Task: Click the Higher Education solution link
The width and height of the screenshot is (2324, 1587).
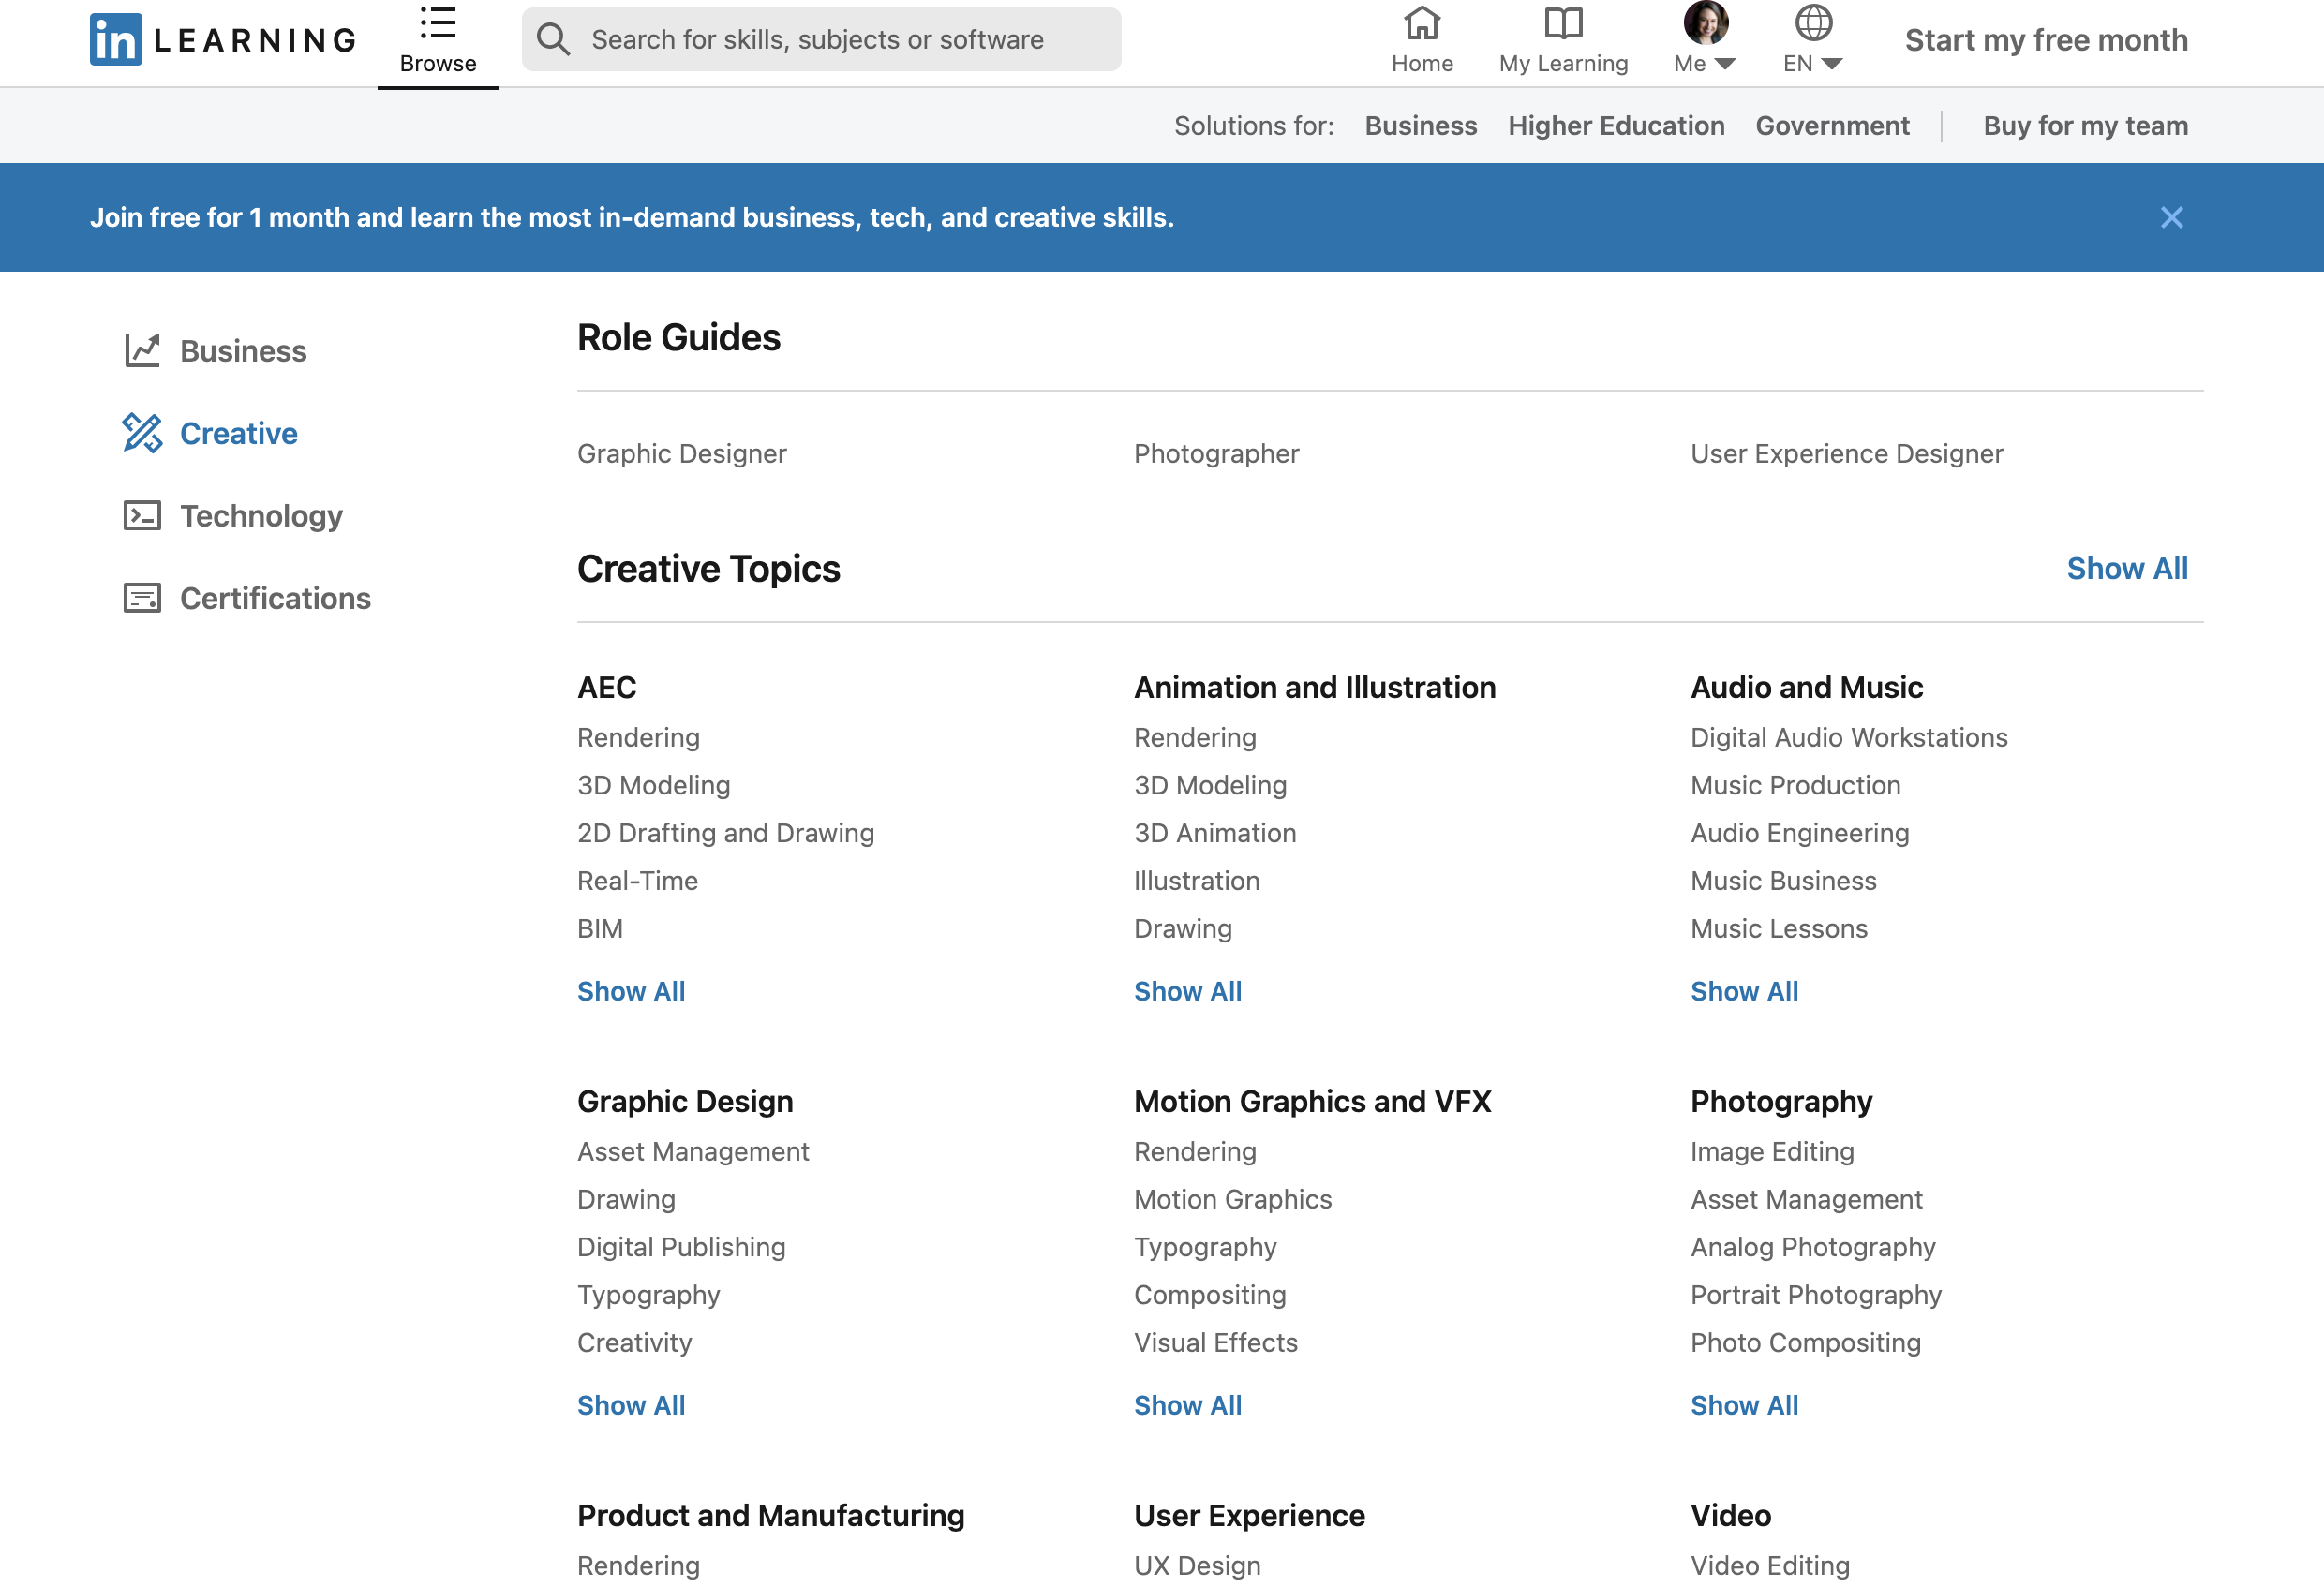Action: tap(1616, 126)
